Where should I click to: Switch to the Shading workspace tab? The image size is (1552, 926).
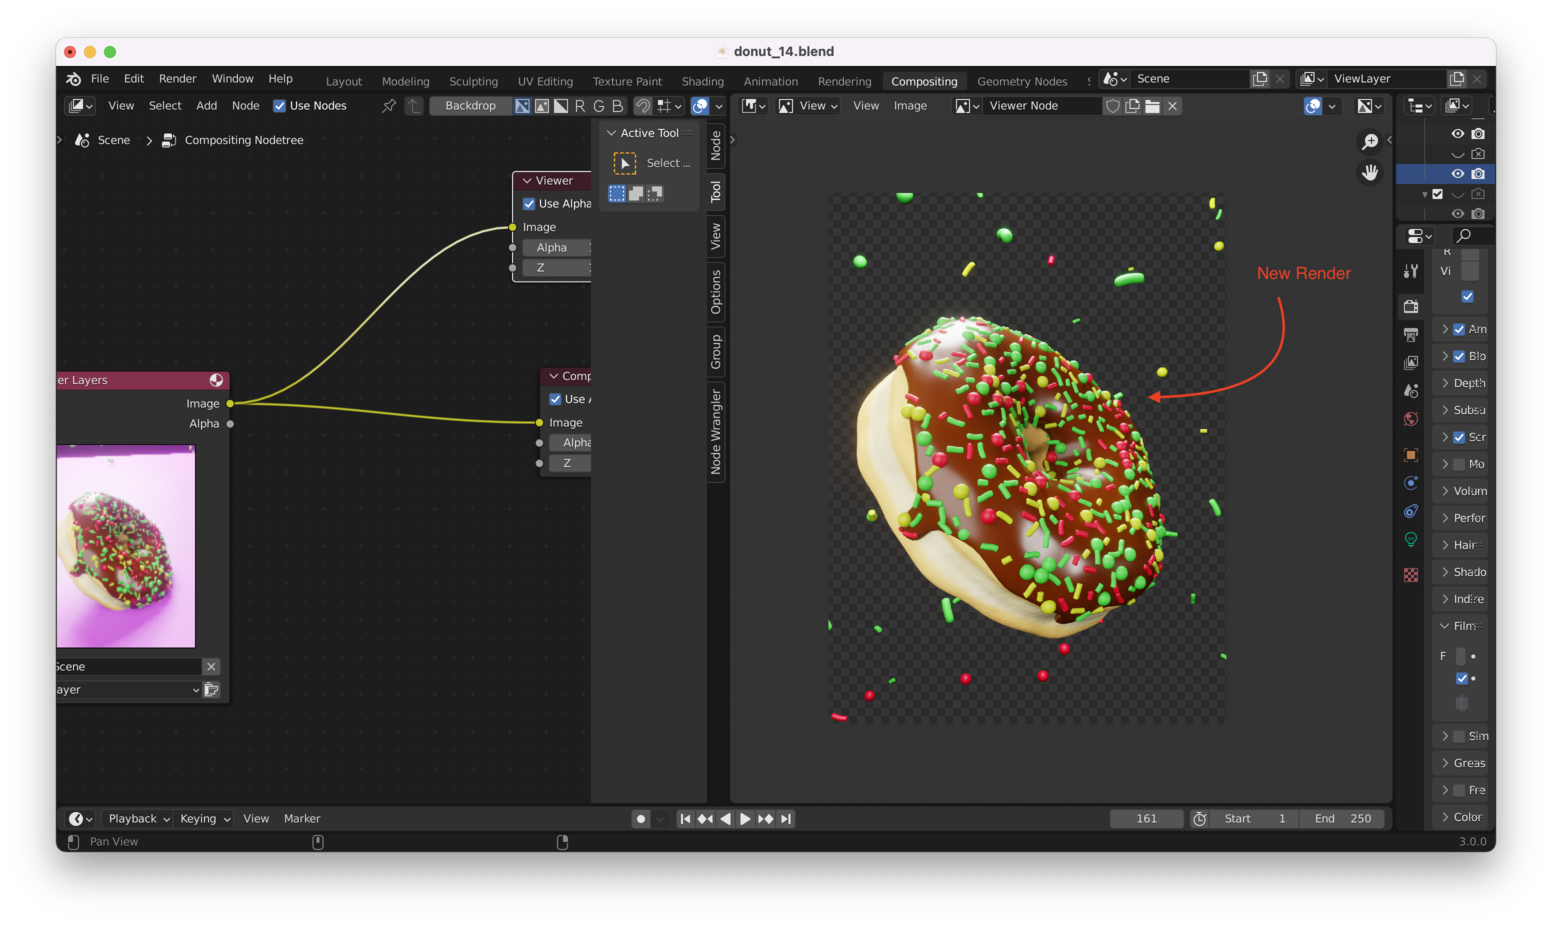[702, 82]
